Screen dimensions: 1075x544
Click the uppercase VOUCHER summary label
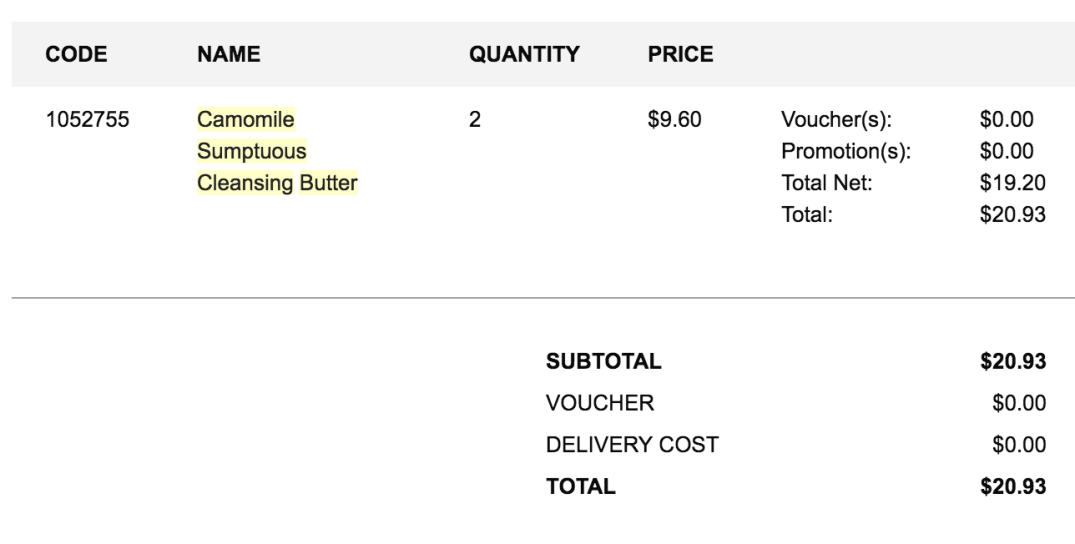pyautogui.click(x=599, y=403)
